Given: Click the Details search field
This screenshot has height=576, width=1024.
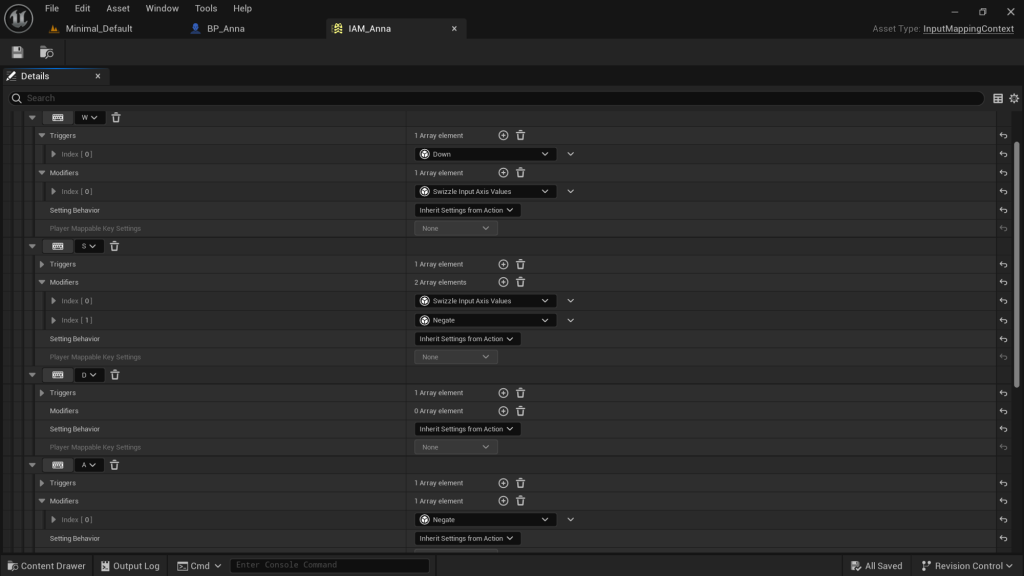Looking at the screenshot, I should click(500, 98).
